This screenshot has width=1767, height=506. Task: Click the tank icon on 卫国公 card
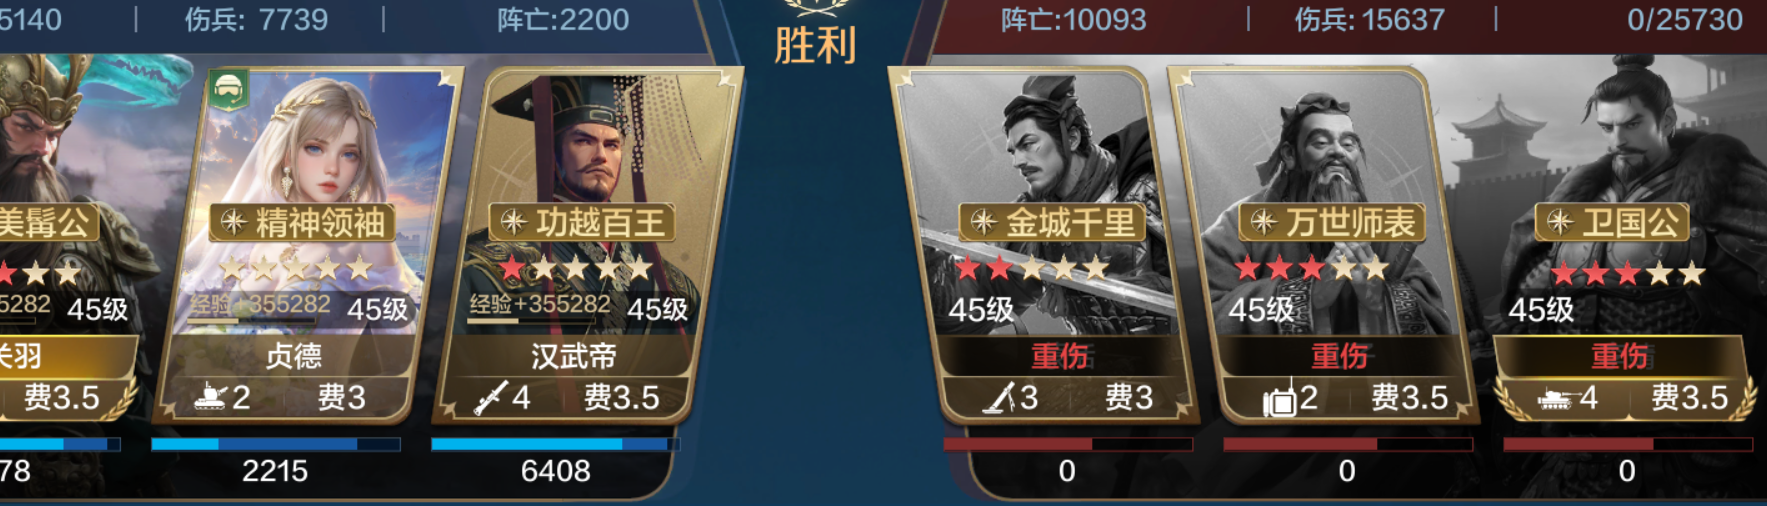1555,399
